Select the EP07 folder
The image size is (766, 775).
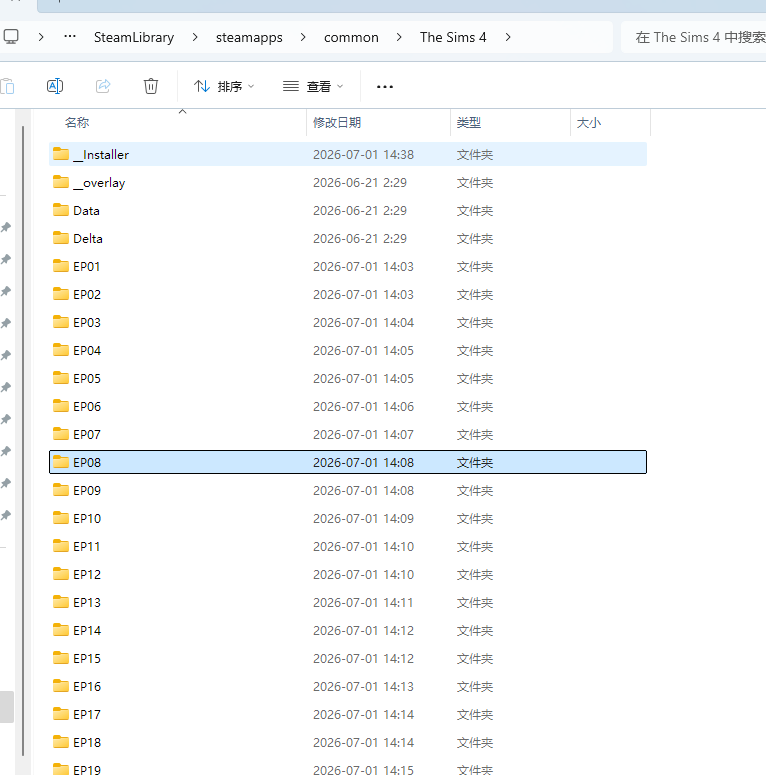pyautogui.click(x=348, y=434)
